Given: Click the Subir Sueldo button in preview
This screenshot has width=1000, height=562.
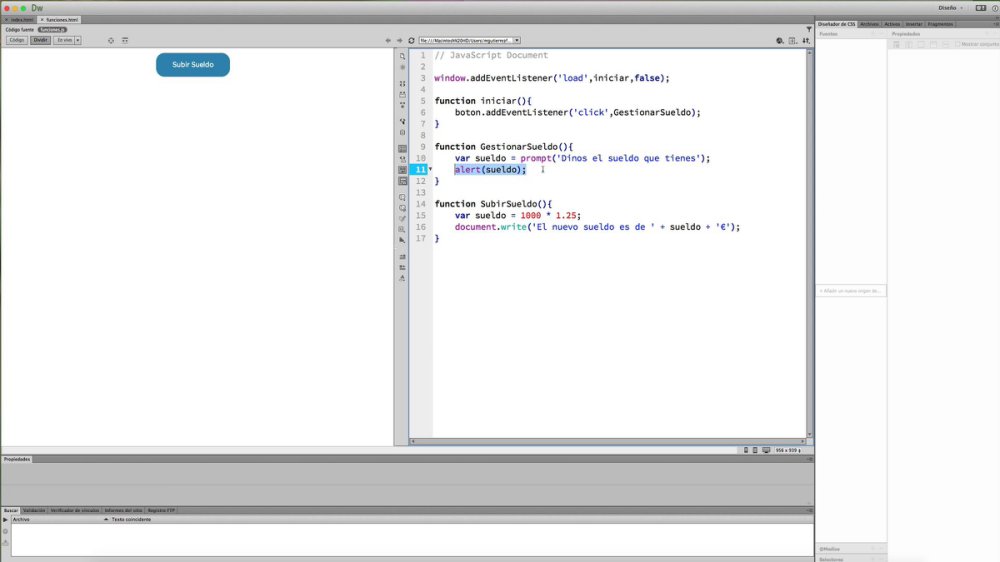Looking at the screenshot, I should [193, 64].
